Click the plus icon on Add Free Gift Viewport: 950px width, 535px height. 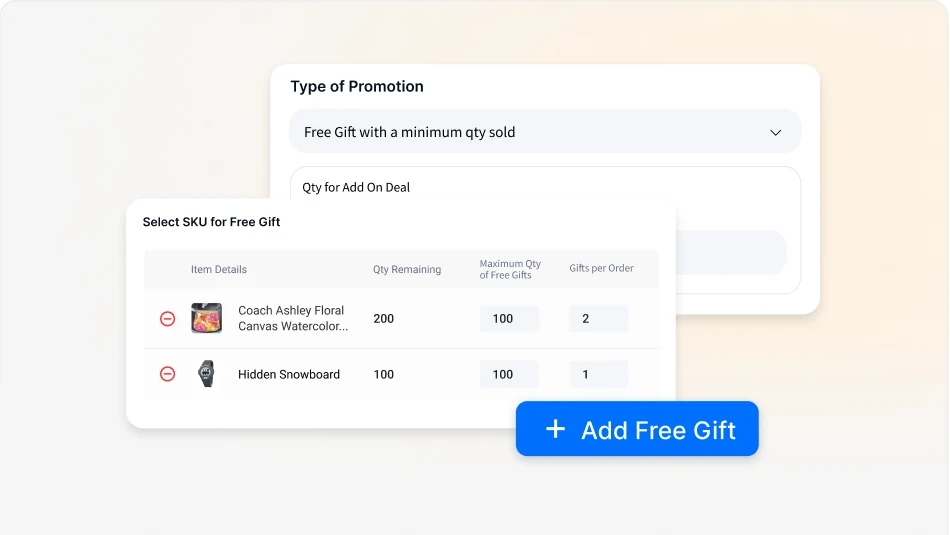pos(555,429)
